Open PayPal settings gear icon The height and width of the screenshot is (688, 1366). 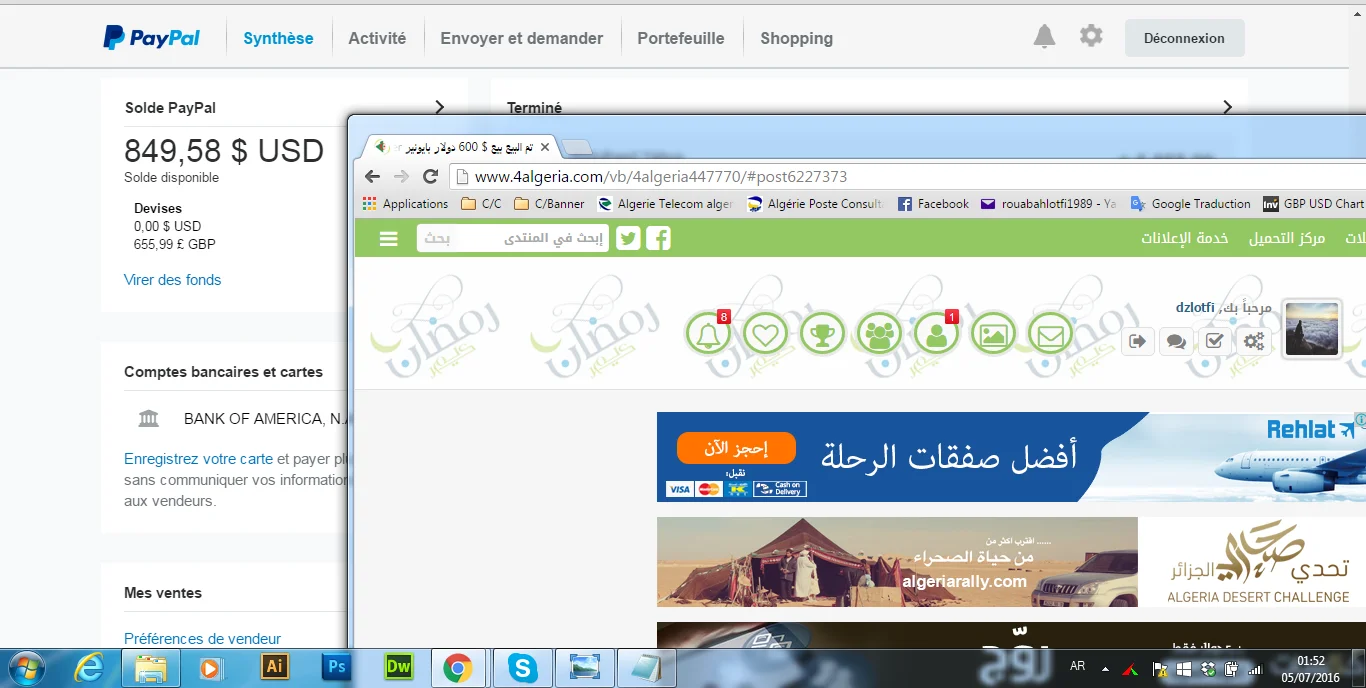[x=1091, y=37]
